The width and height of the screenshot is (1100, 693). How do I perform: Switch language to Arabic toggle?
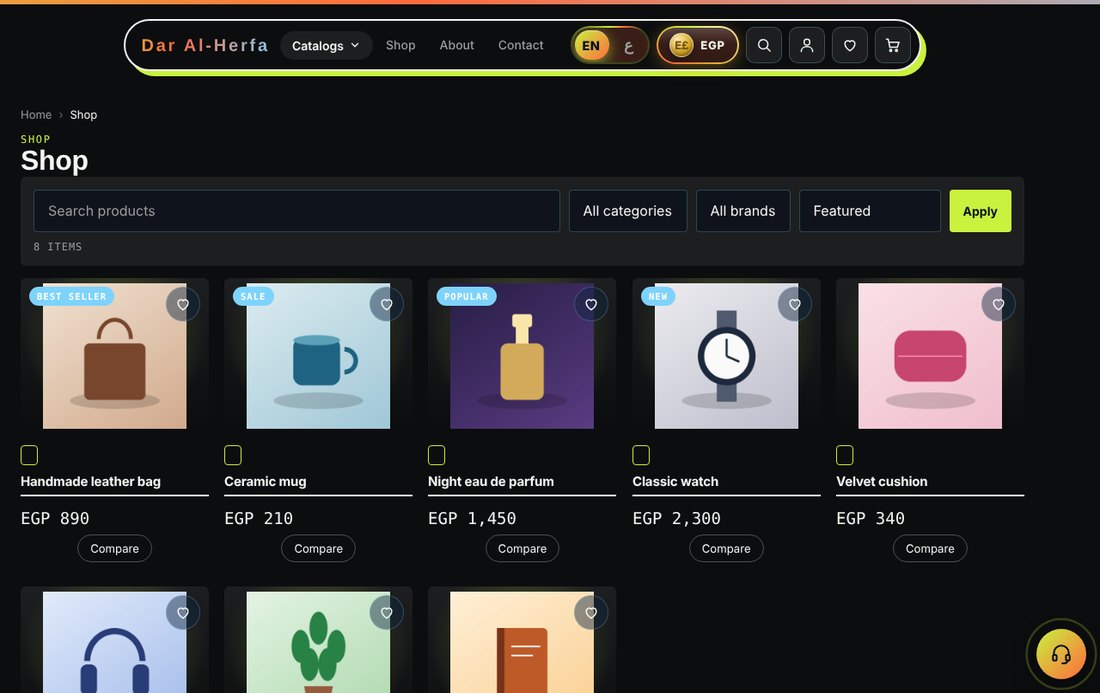point(629,46)
